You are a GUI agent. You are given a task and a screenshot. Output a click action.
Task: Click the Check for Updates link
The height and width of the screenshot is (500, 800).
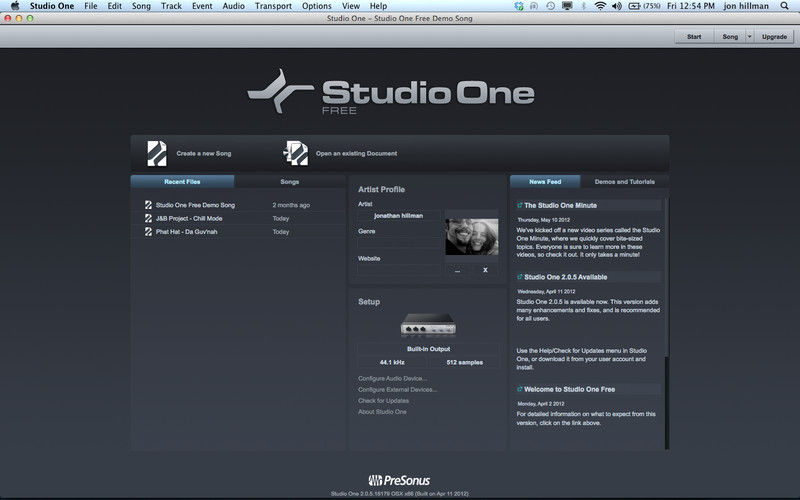click(383, 401)
